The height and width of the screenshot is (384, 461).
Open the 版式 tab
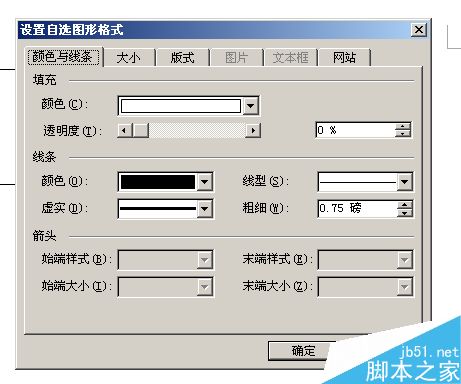point(182,58)
